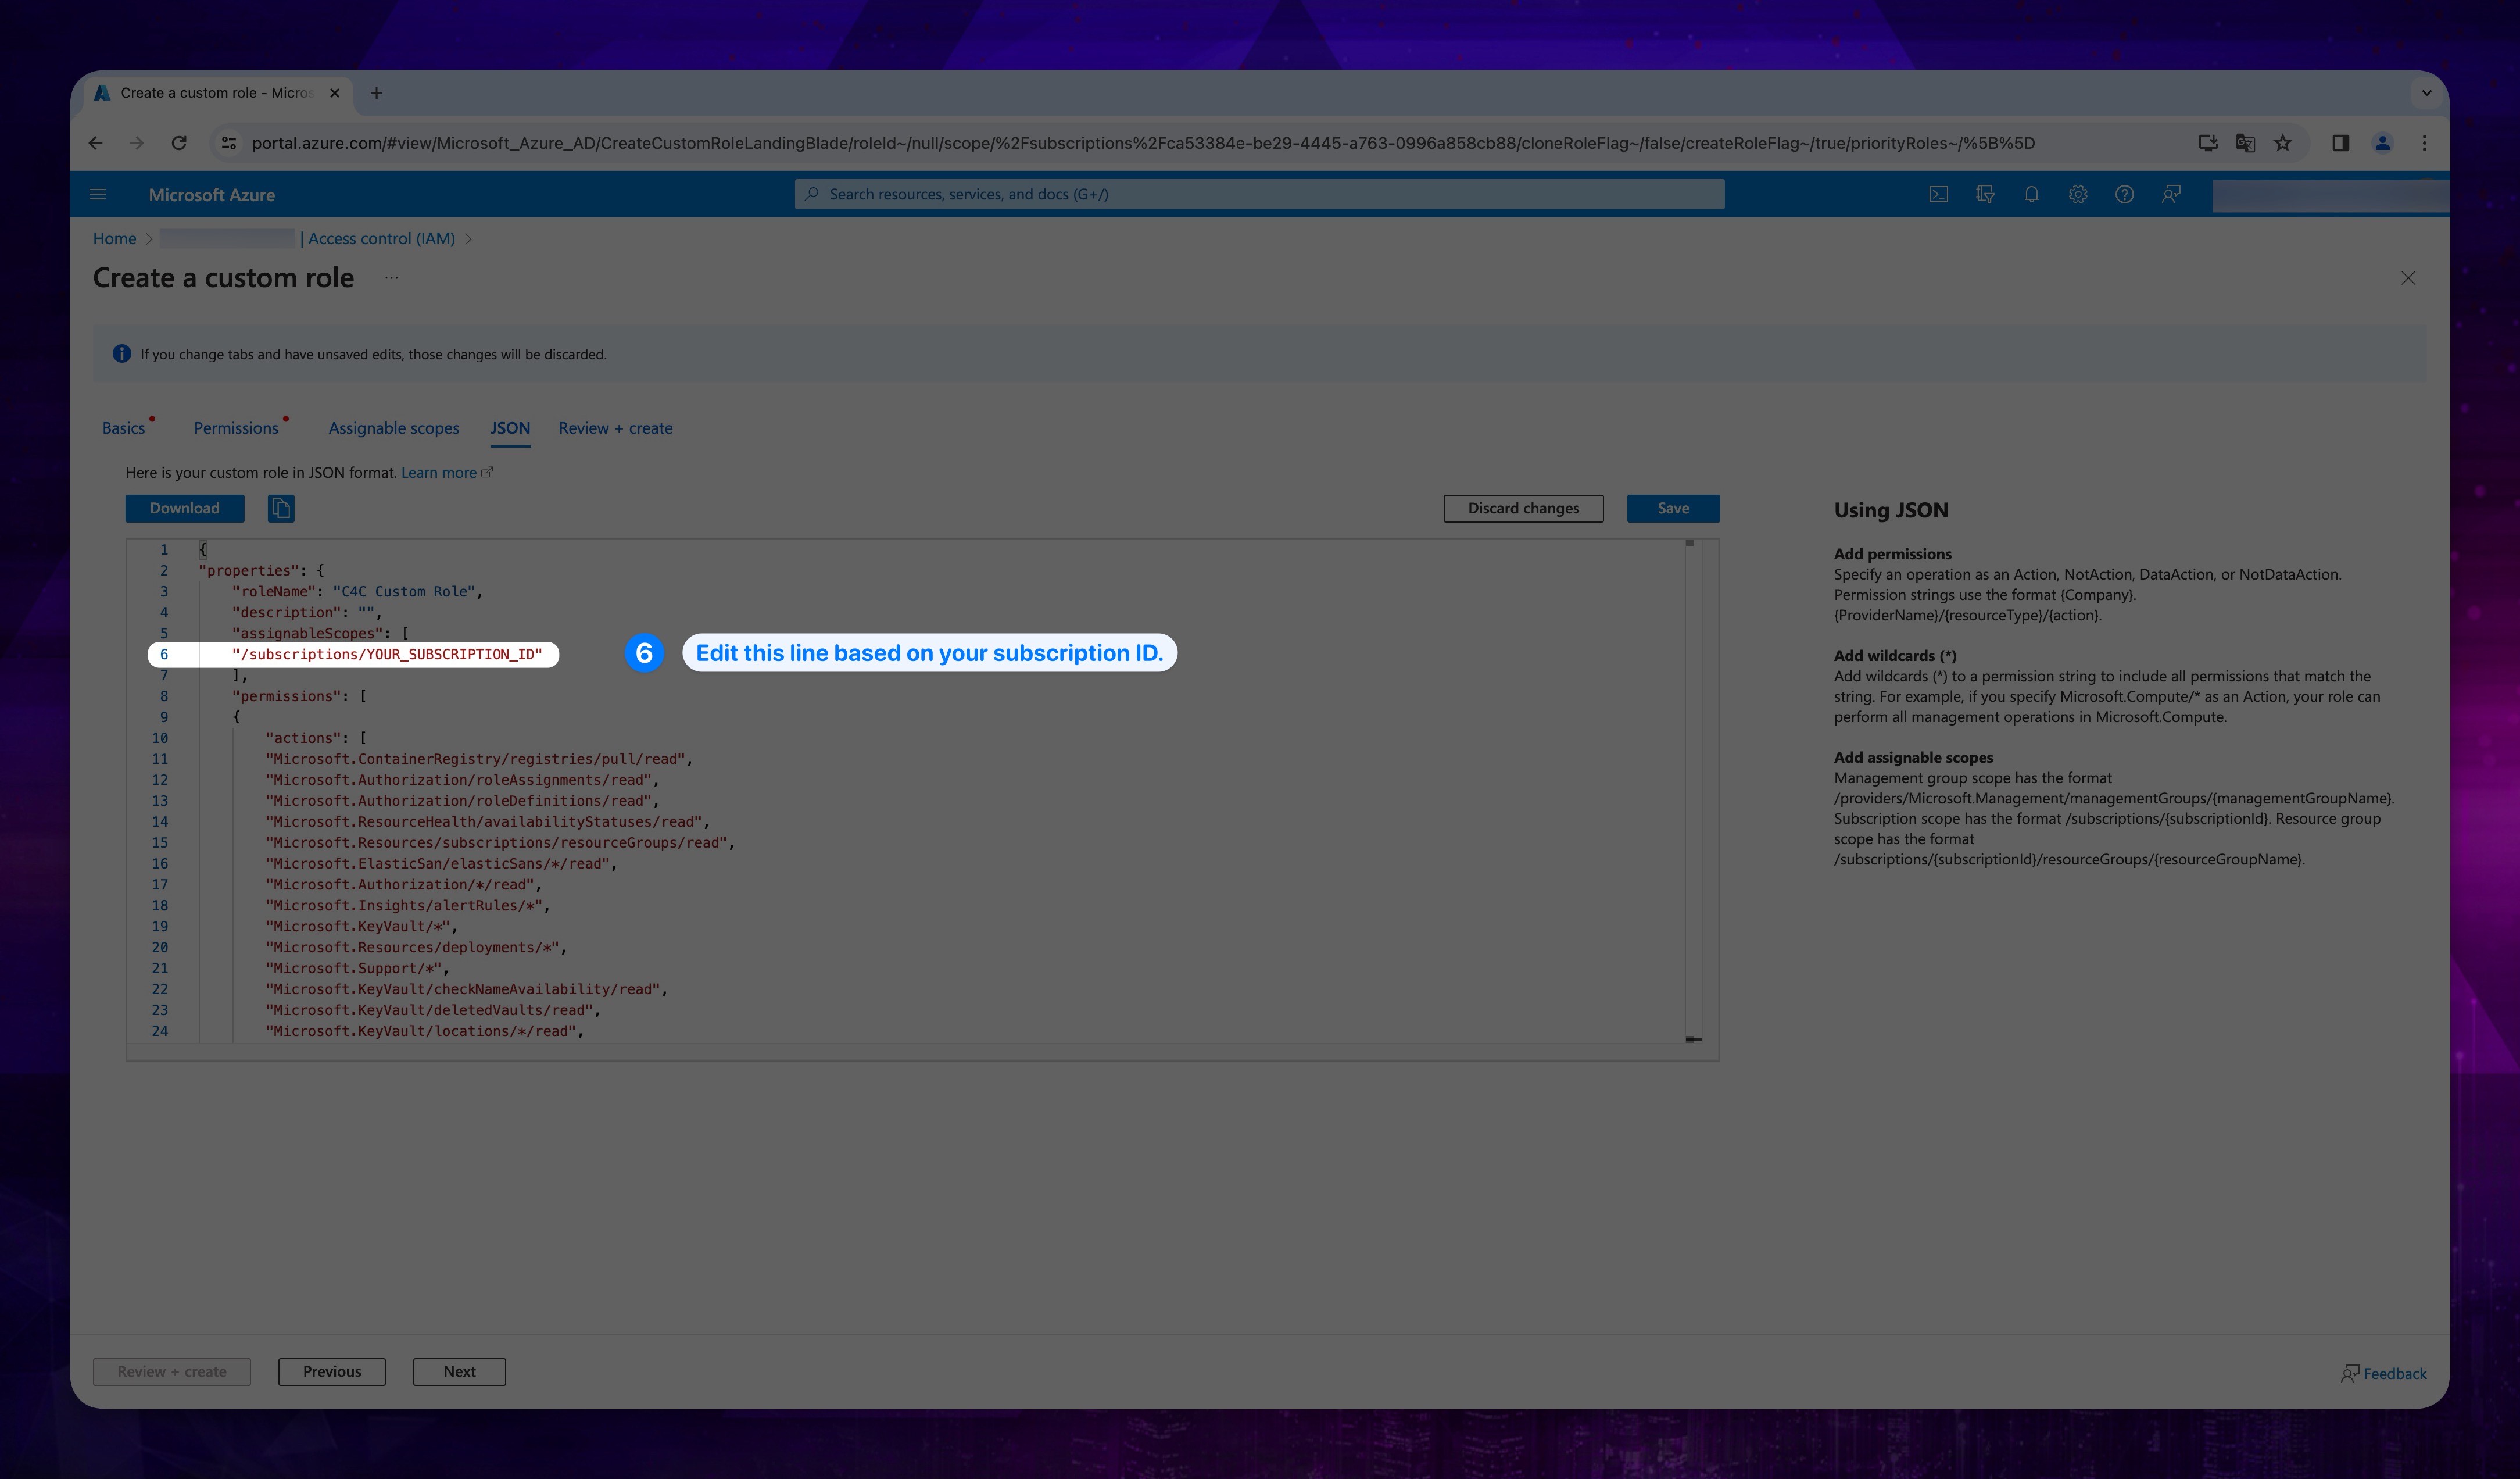
Task: Click the ElasticSan elasticSans read line
Action: [441, 864]
